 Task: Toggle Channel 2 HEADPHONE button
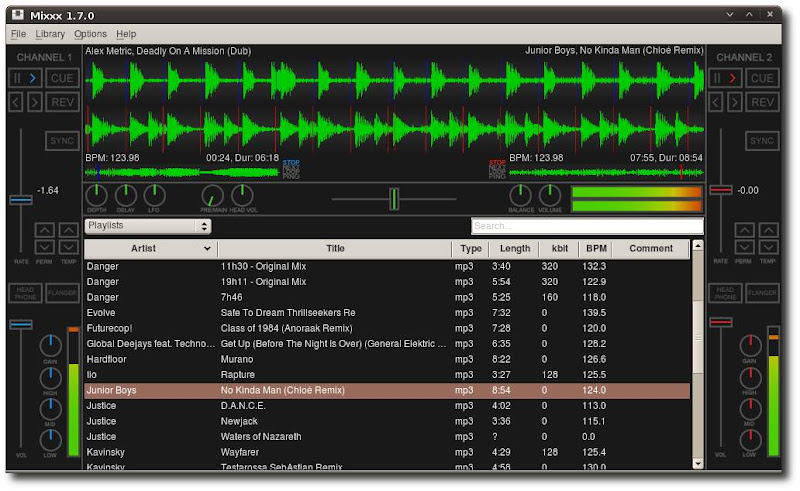725,293
